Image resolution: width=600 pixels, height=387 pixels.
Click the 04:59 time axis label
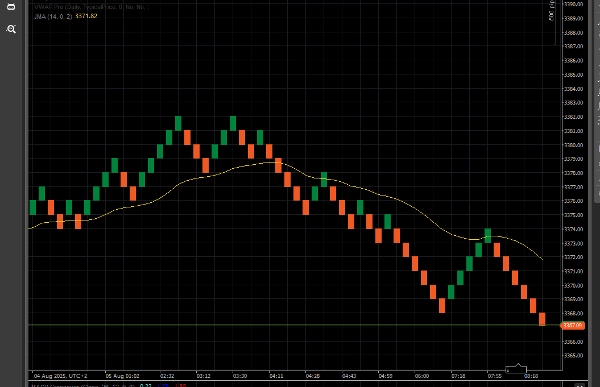tap(385, 376)
